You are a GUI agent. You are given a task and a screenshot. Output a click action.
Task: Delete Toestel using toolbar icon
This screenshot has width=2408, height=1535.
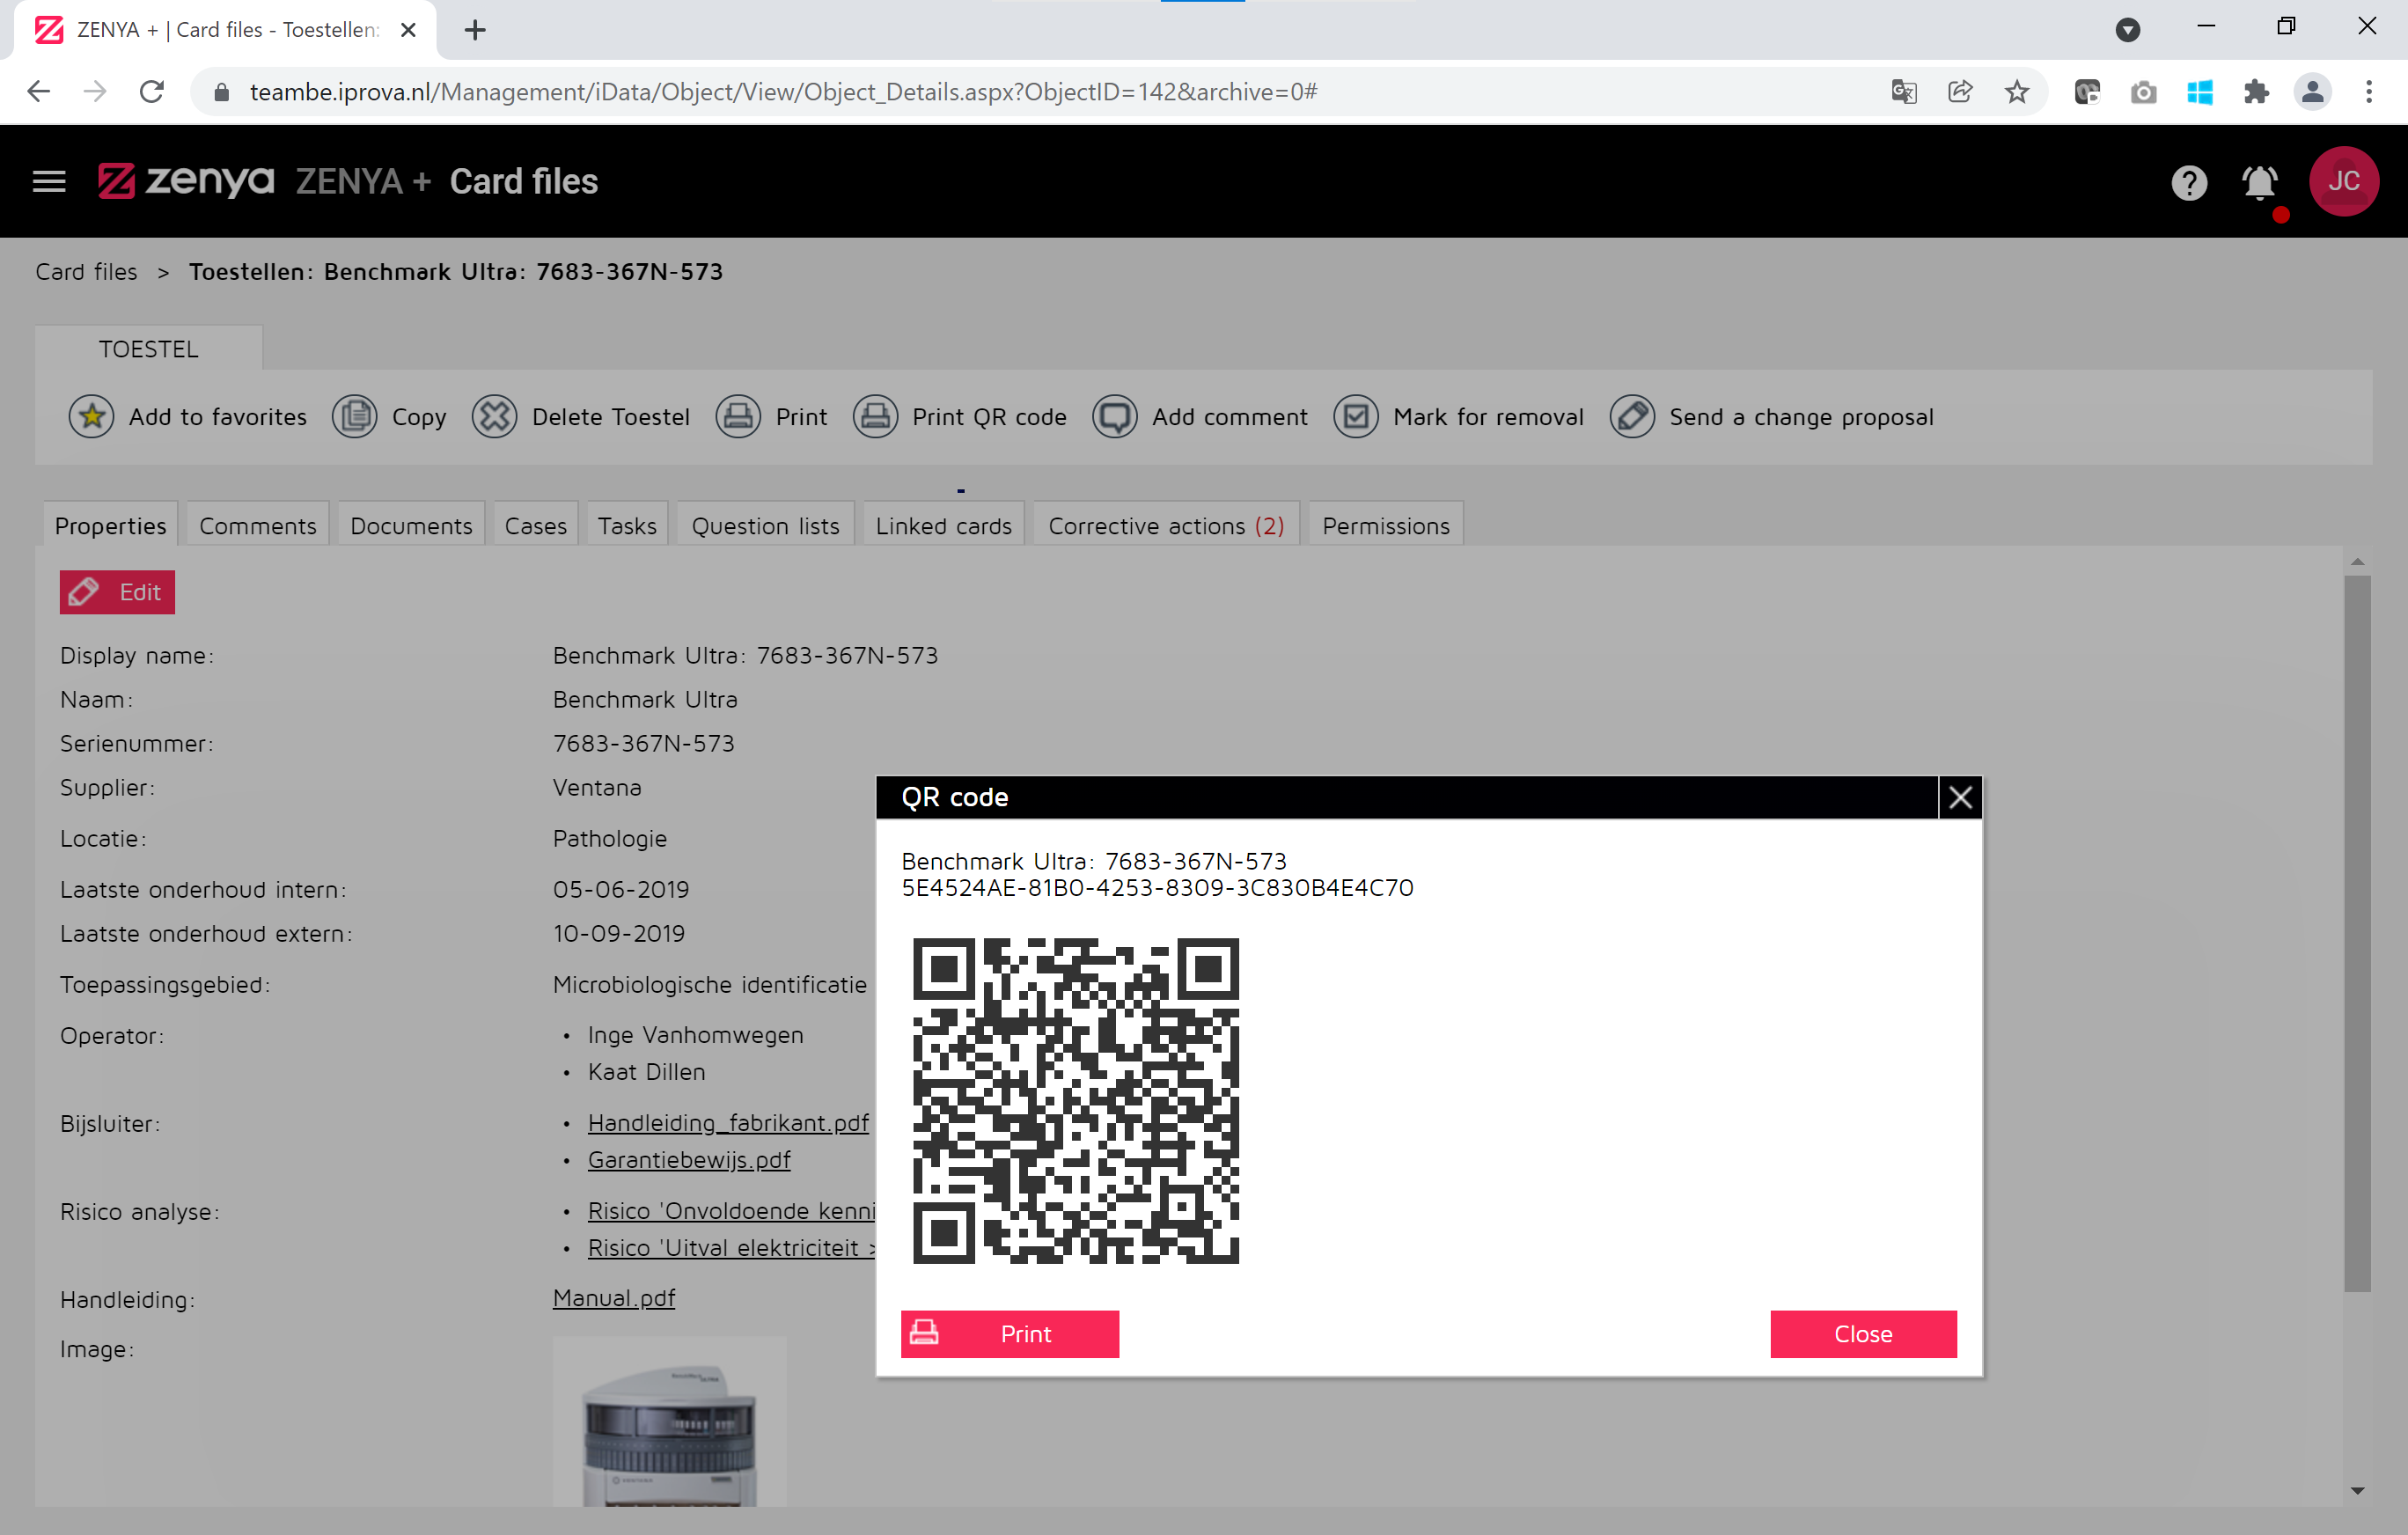pos(581,417)
